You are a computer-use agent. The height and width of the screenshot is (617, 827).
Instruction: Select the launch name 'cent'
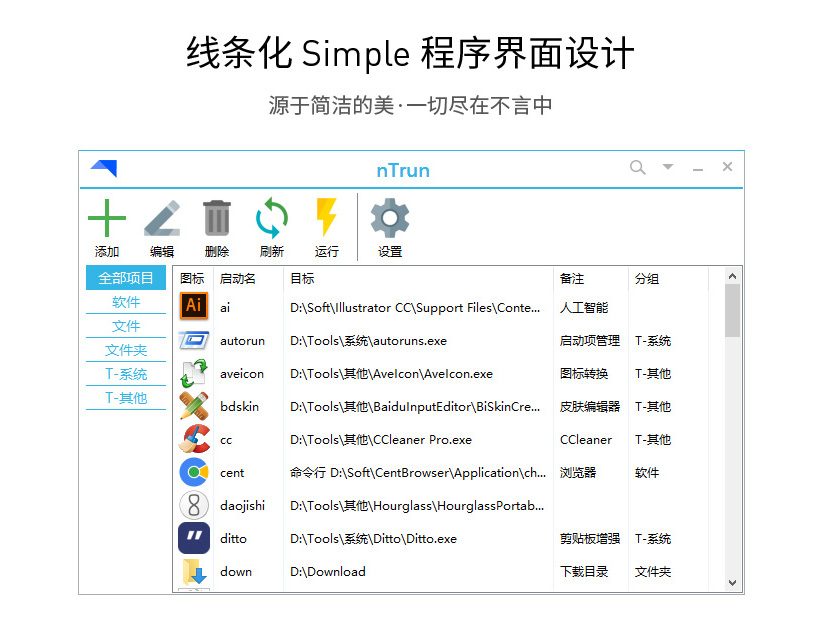tap(232, 473)
